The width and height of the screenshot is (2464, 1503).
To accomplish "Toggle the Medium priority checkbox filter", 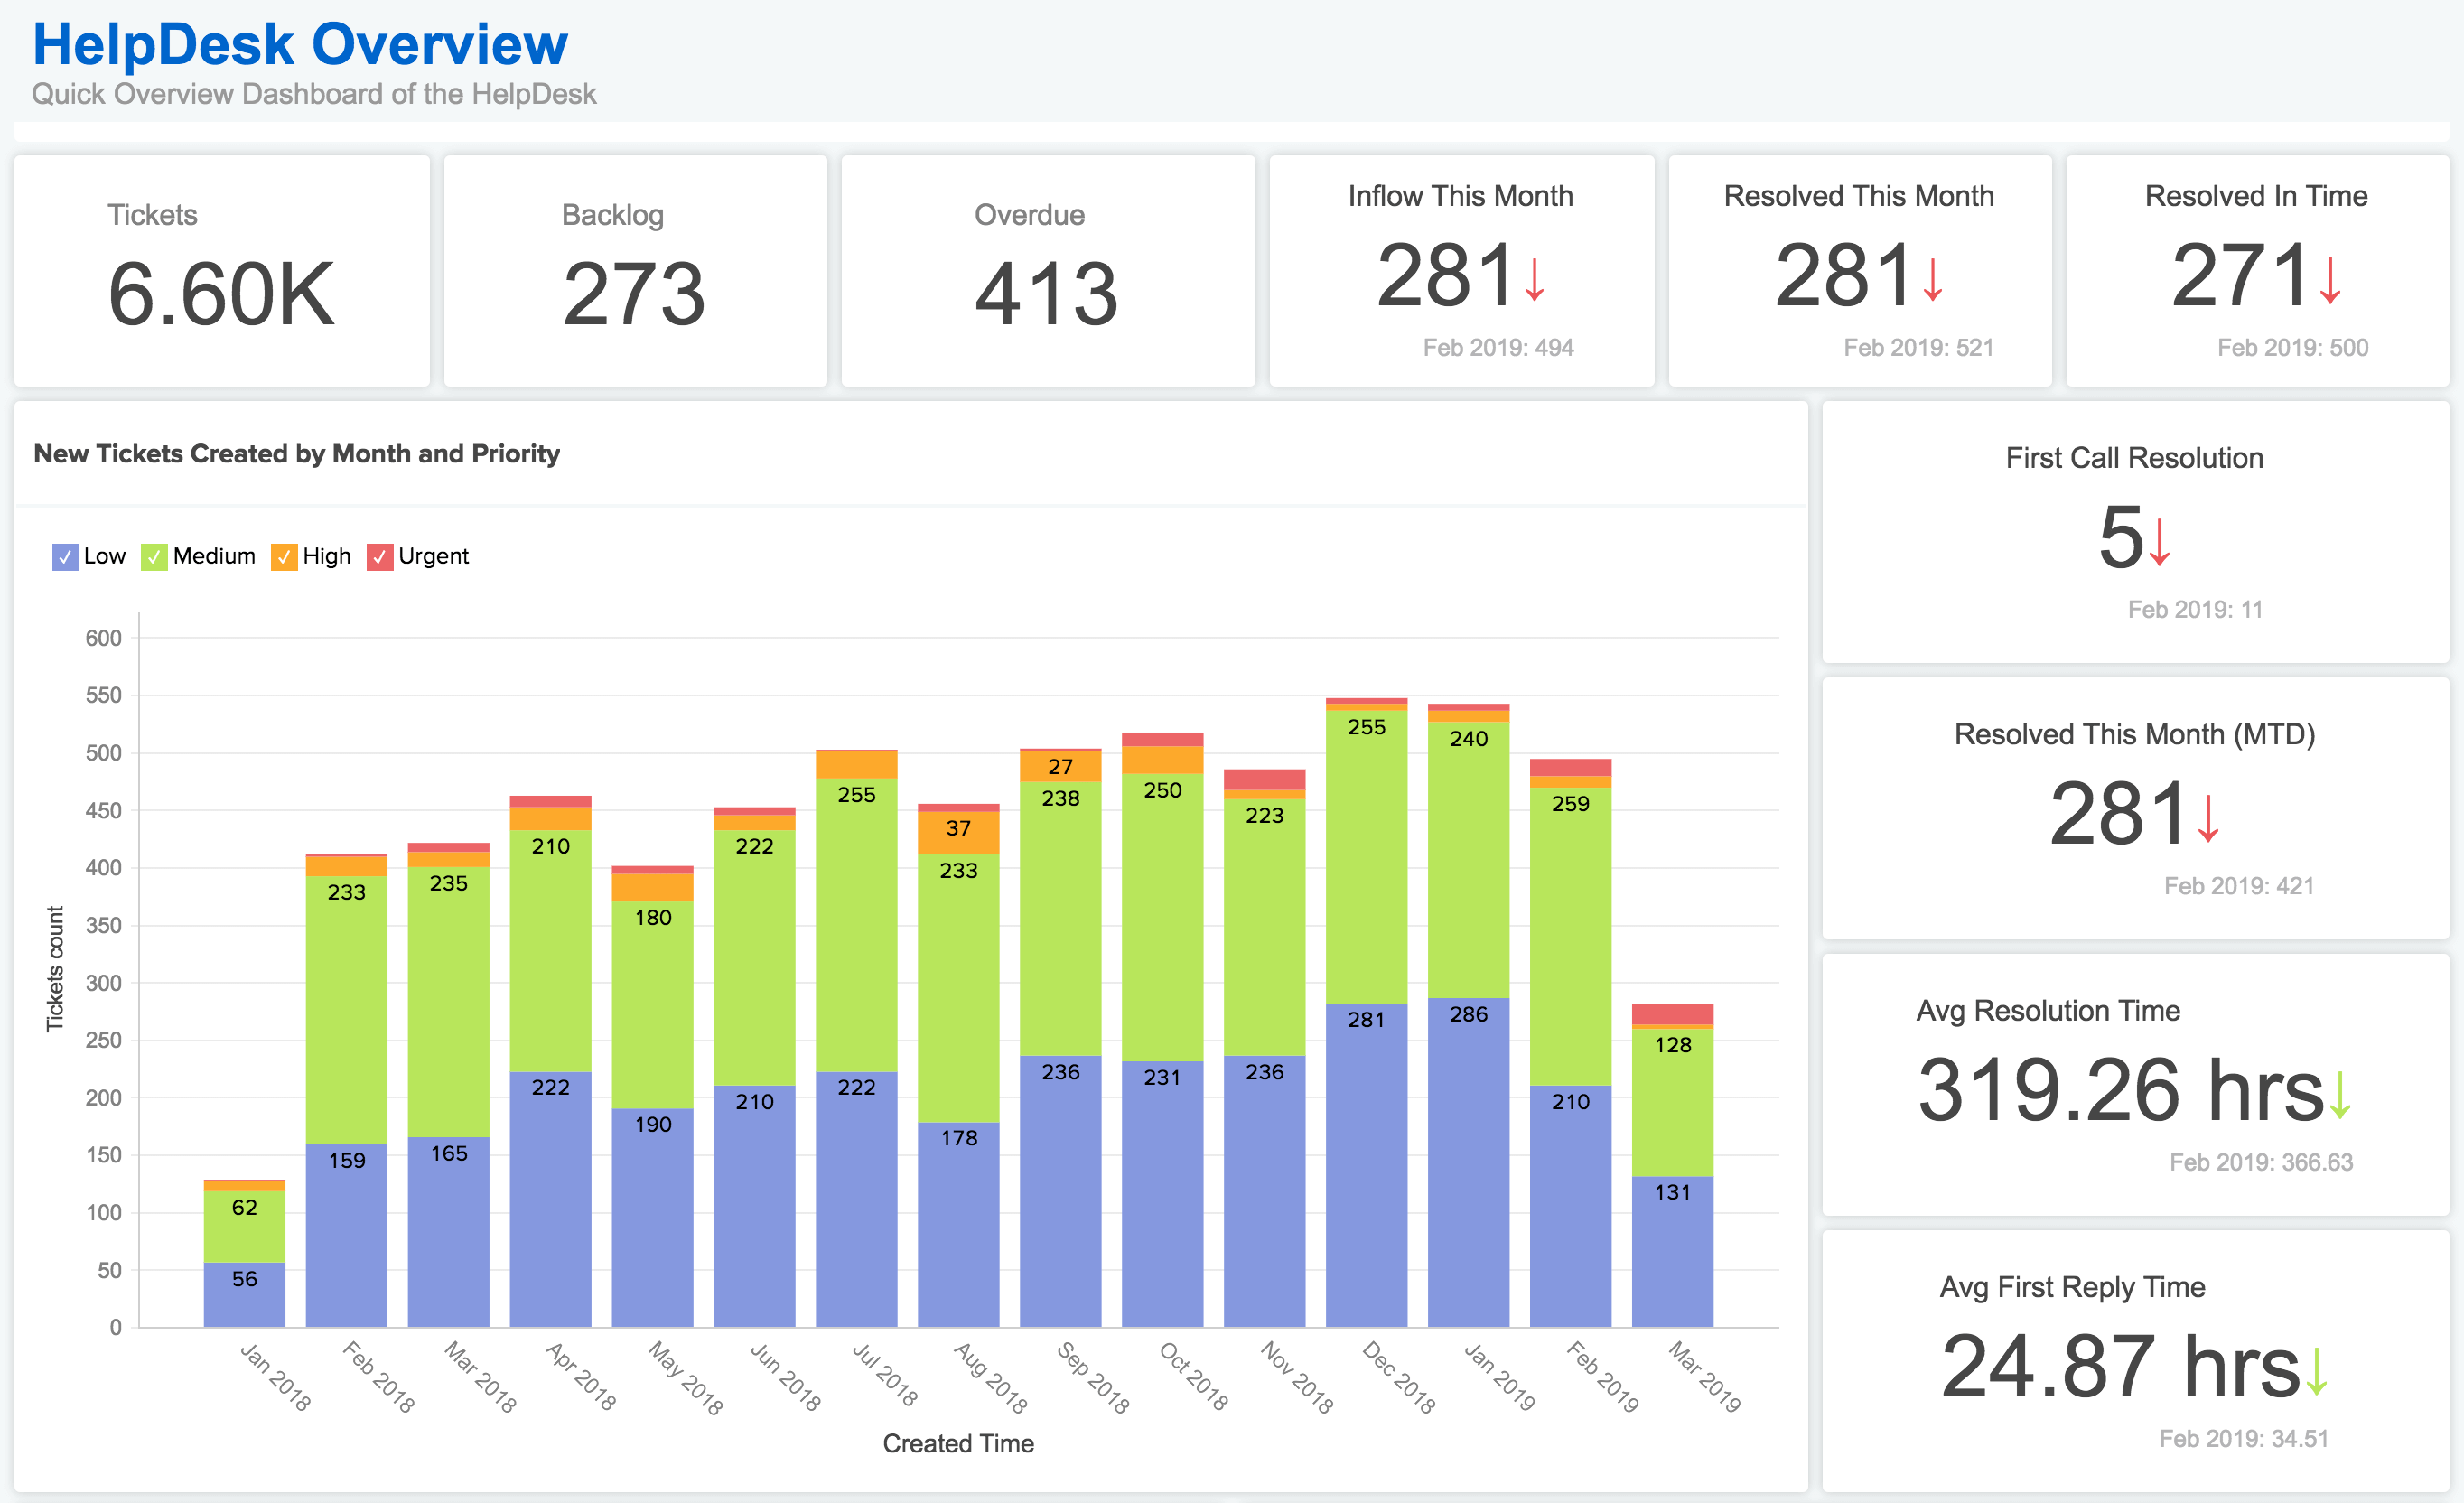I will (x=163, y=558).
